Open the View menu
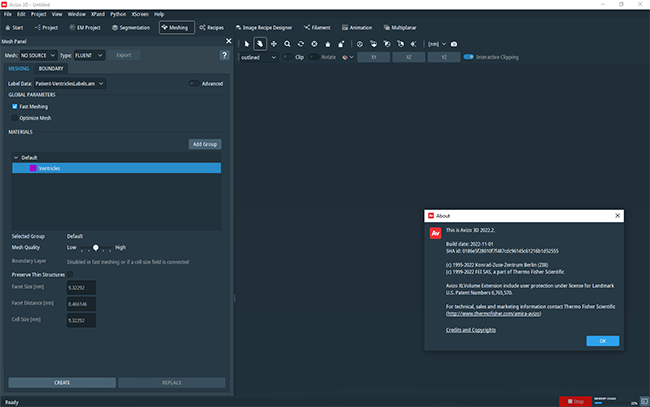This screenshot has height=407, width=650. pos(57,14)
